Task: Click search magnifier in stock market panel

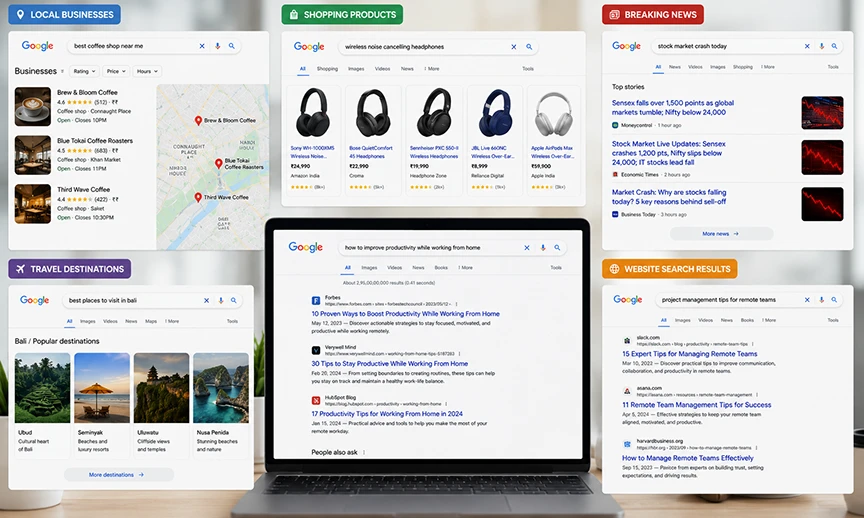Action: [x=834, y=46]
